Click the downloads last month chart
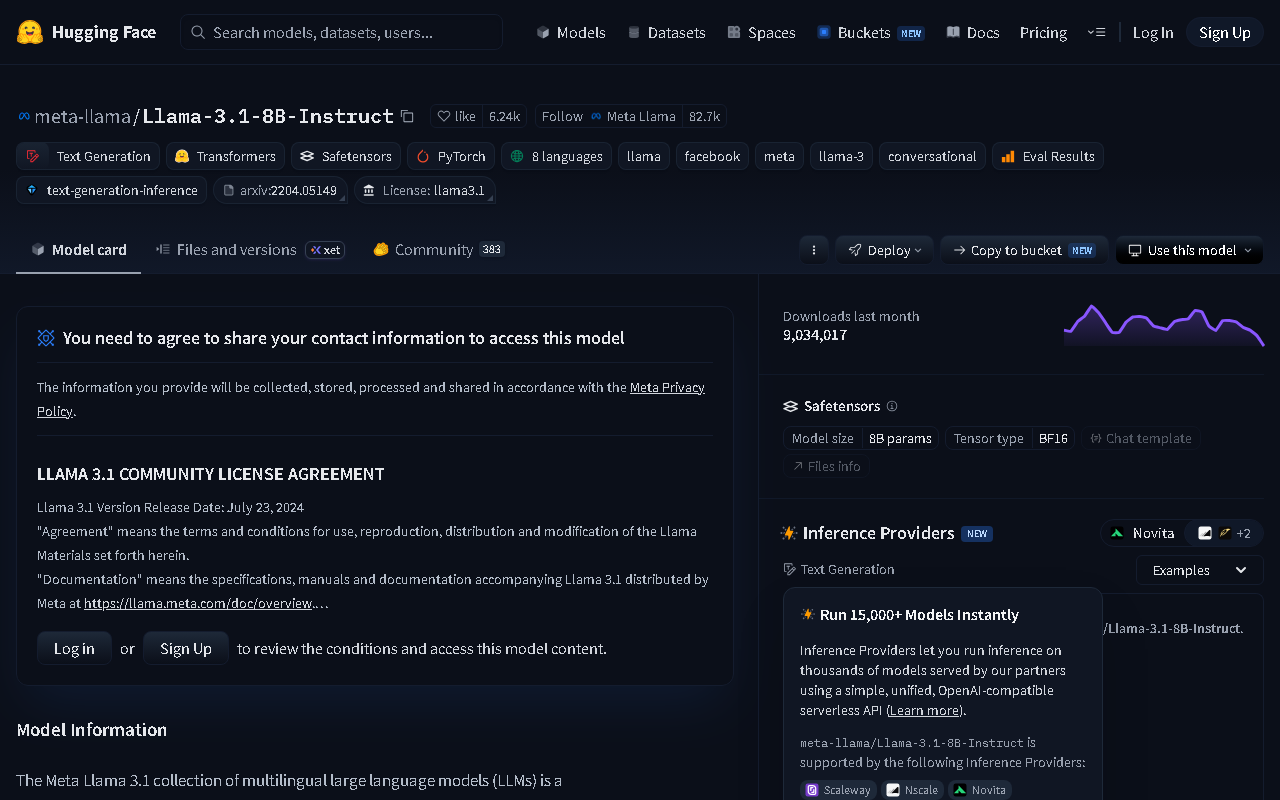Image resolution: width=1280 pixels, height=800 pixels. coord(1163,325)
